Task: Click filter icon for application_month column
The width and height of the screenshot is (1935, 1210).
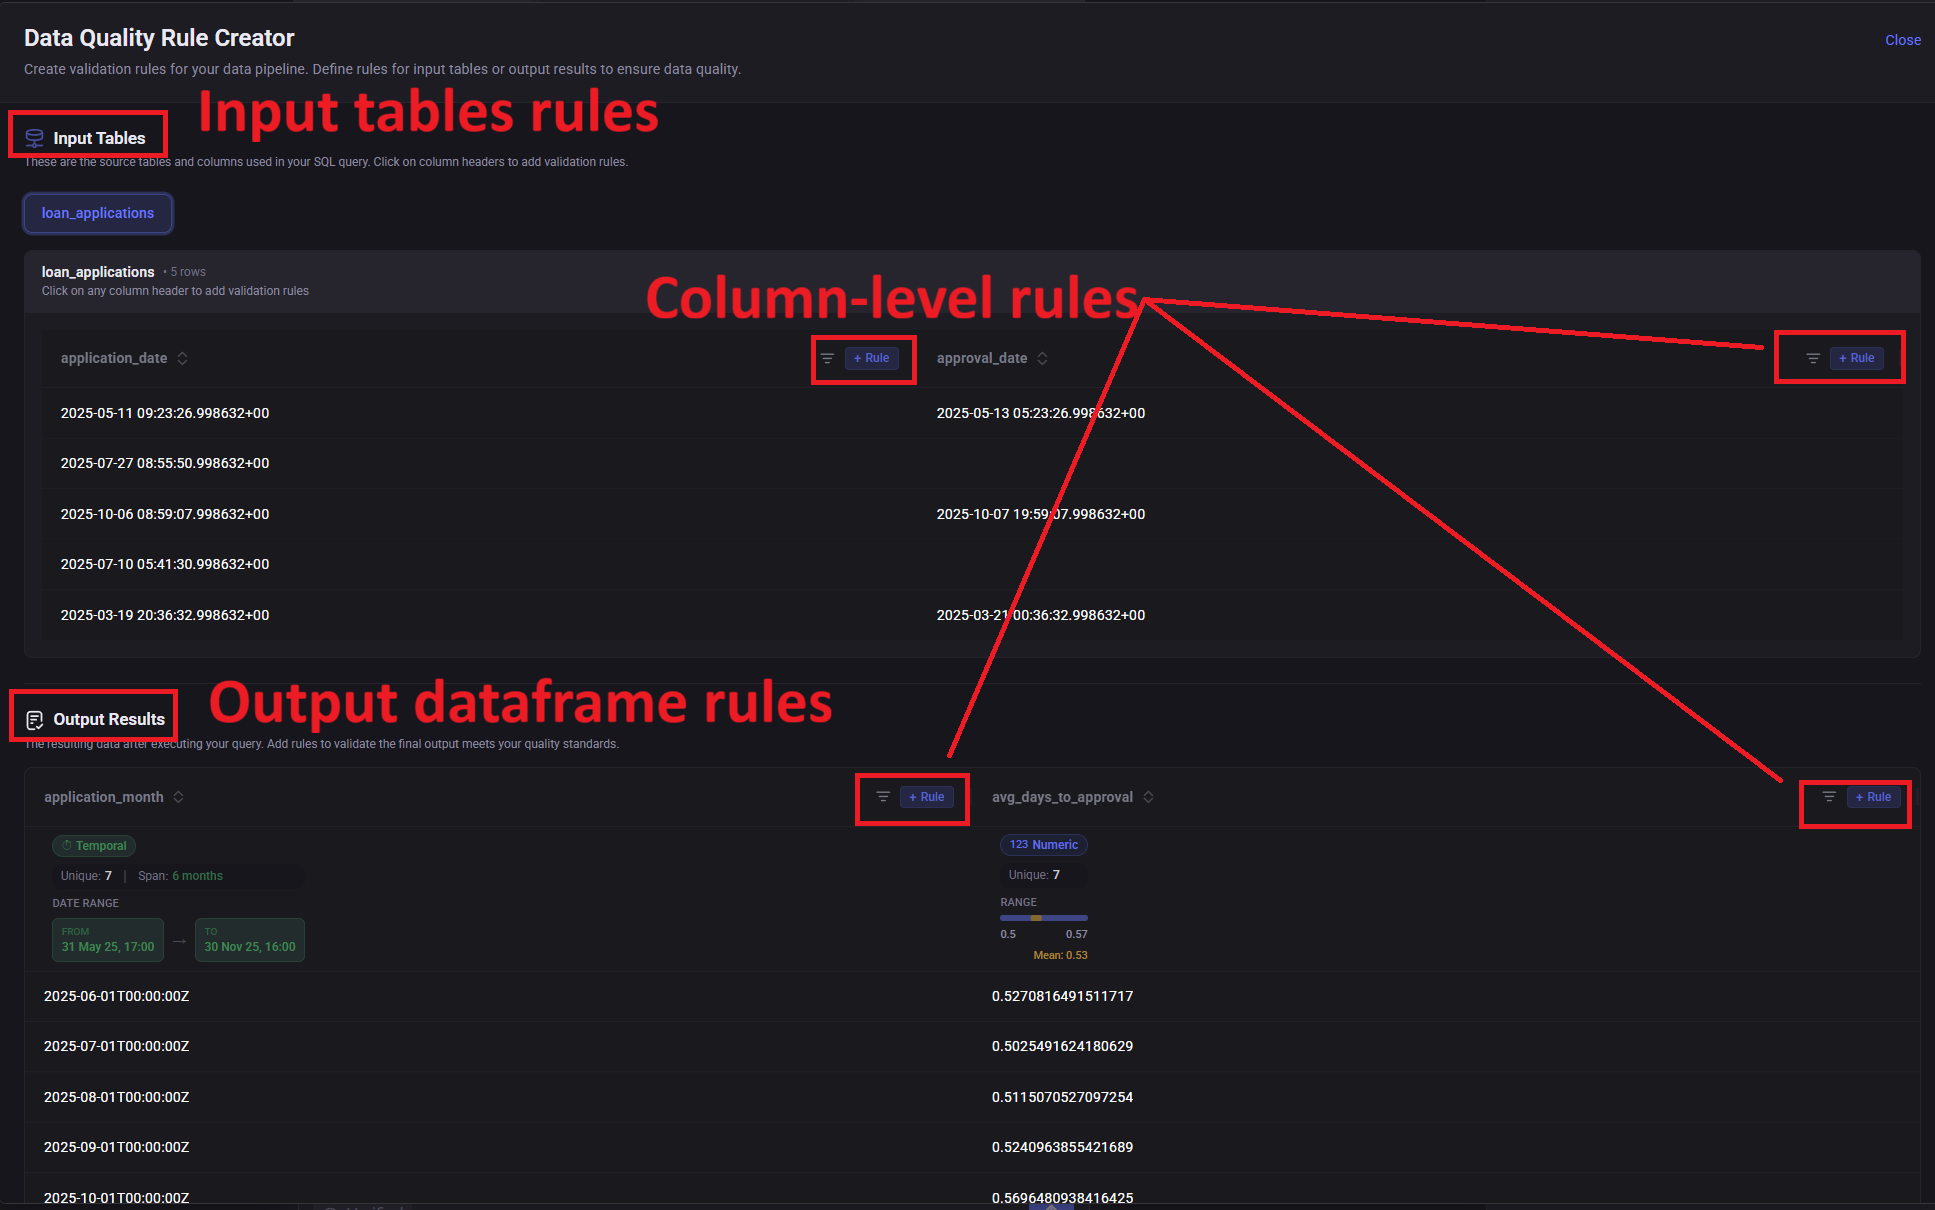Action: click(x=883, y=797)
